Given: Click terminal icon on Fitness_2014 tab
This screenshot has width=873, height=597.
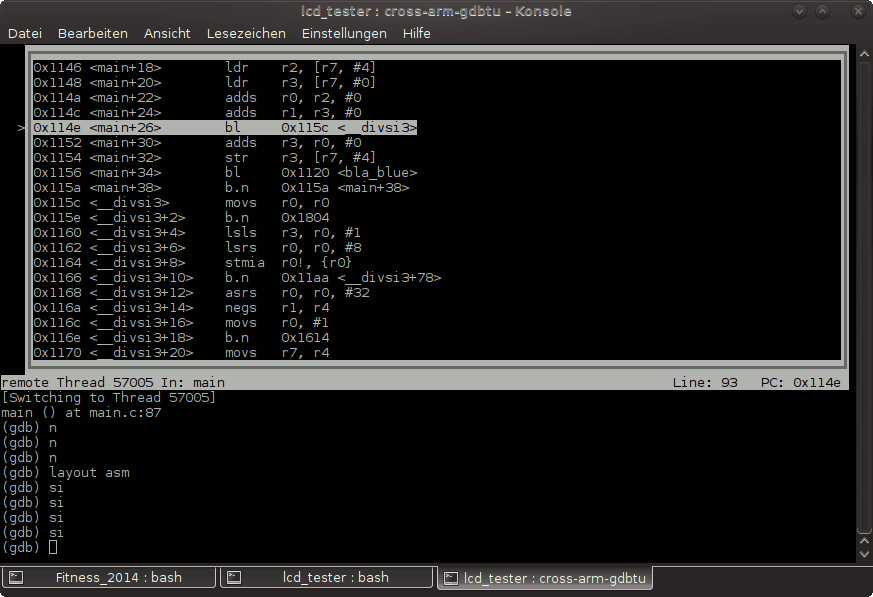Looking at the screenshot, I should 16,578.
